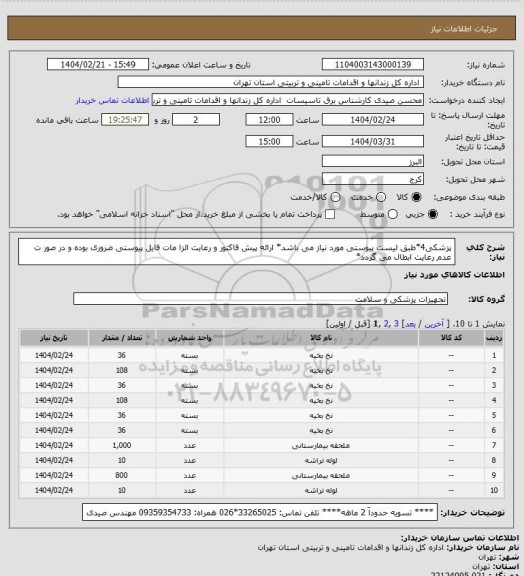The image size is (524, 576).
Task: Click the delivery city field کرج
Action: coord(373,179)
